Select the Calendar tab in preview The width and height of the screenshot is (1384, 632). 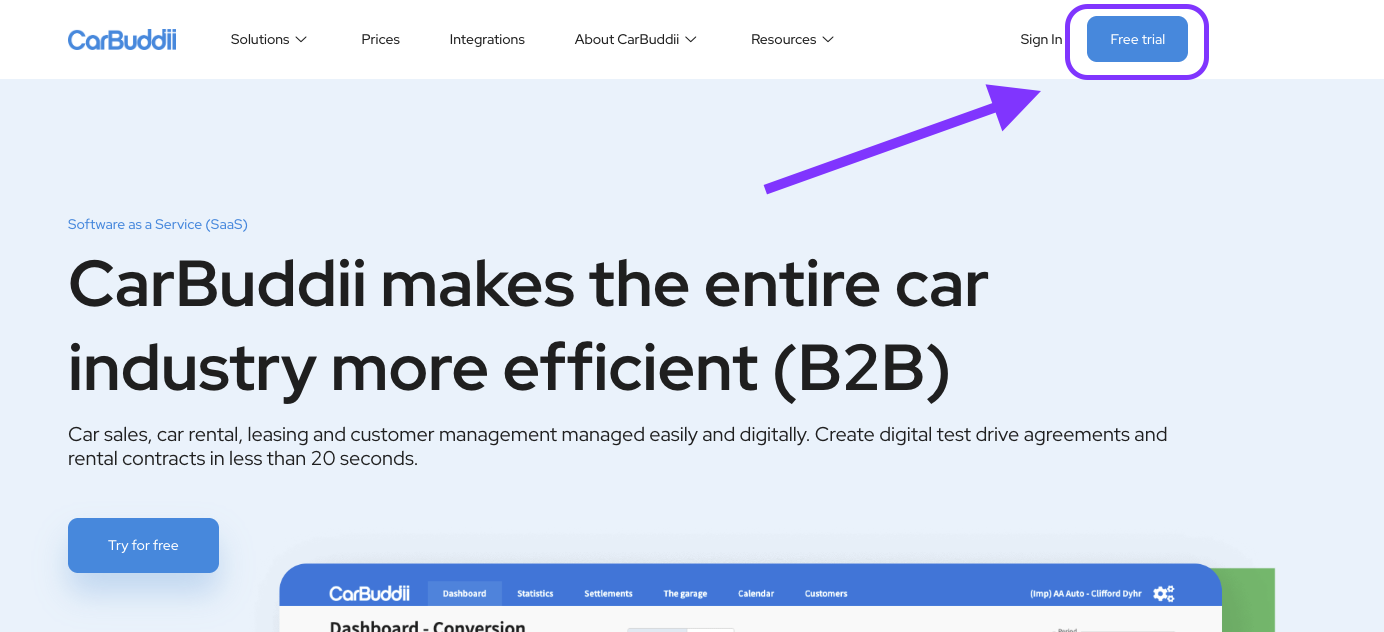(756, 593)
